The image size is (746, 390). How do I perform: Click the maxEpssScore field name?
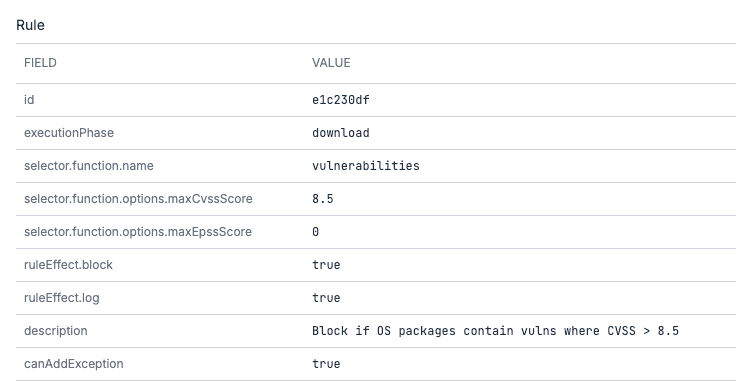coord(138,232)
